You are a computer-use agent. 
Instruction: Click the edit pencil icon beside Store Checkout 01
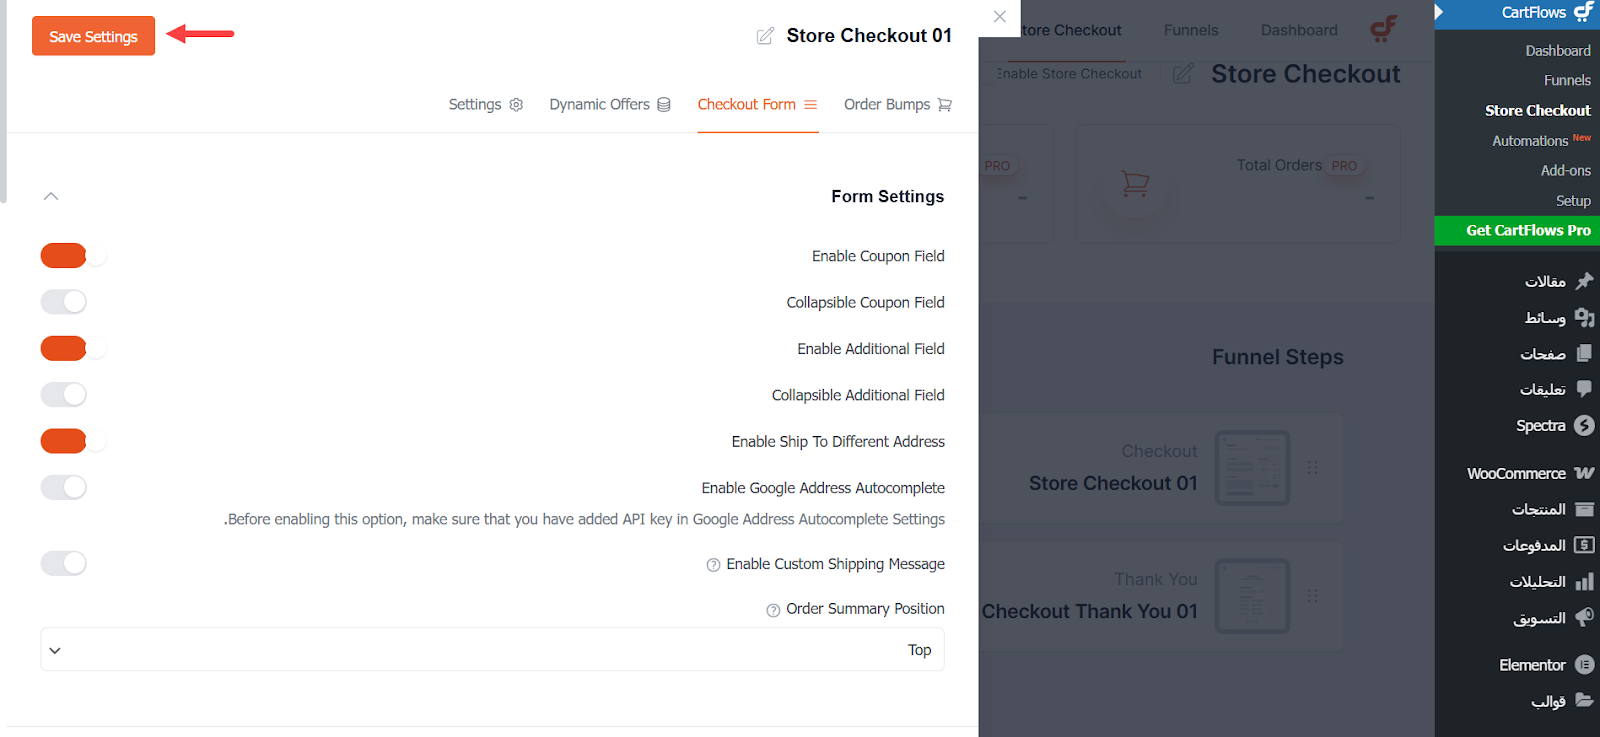pyautogui.click(x=765, y=36)
